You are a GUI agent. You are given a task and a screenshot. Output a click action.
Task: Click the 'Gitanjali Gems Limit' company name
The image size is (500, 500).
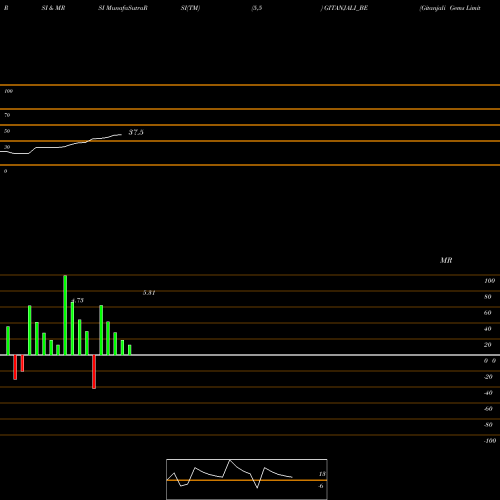click(x=450, y=8)
